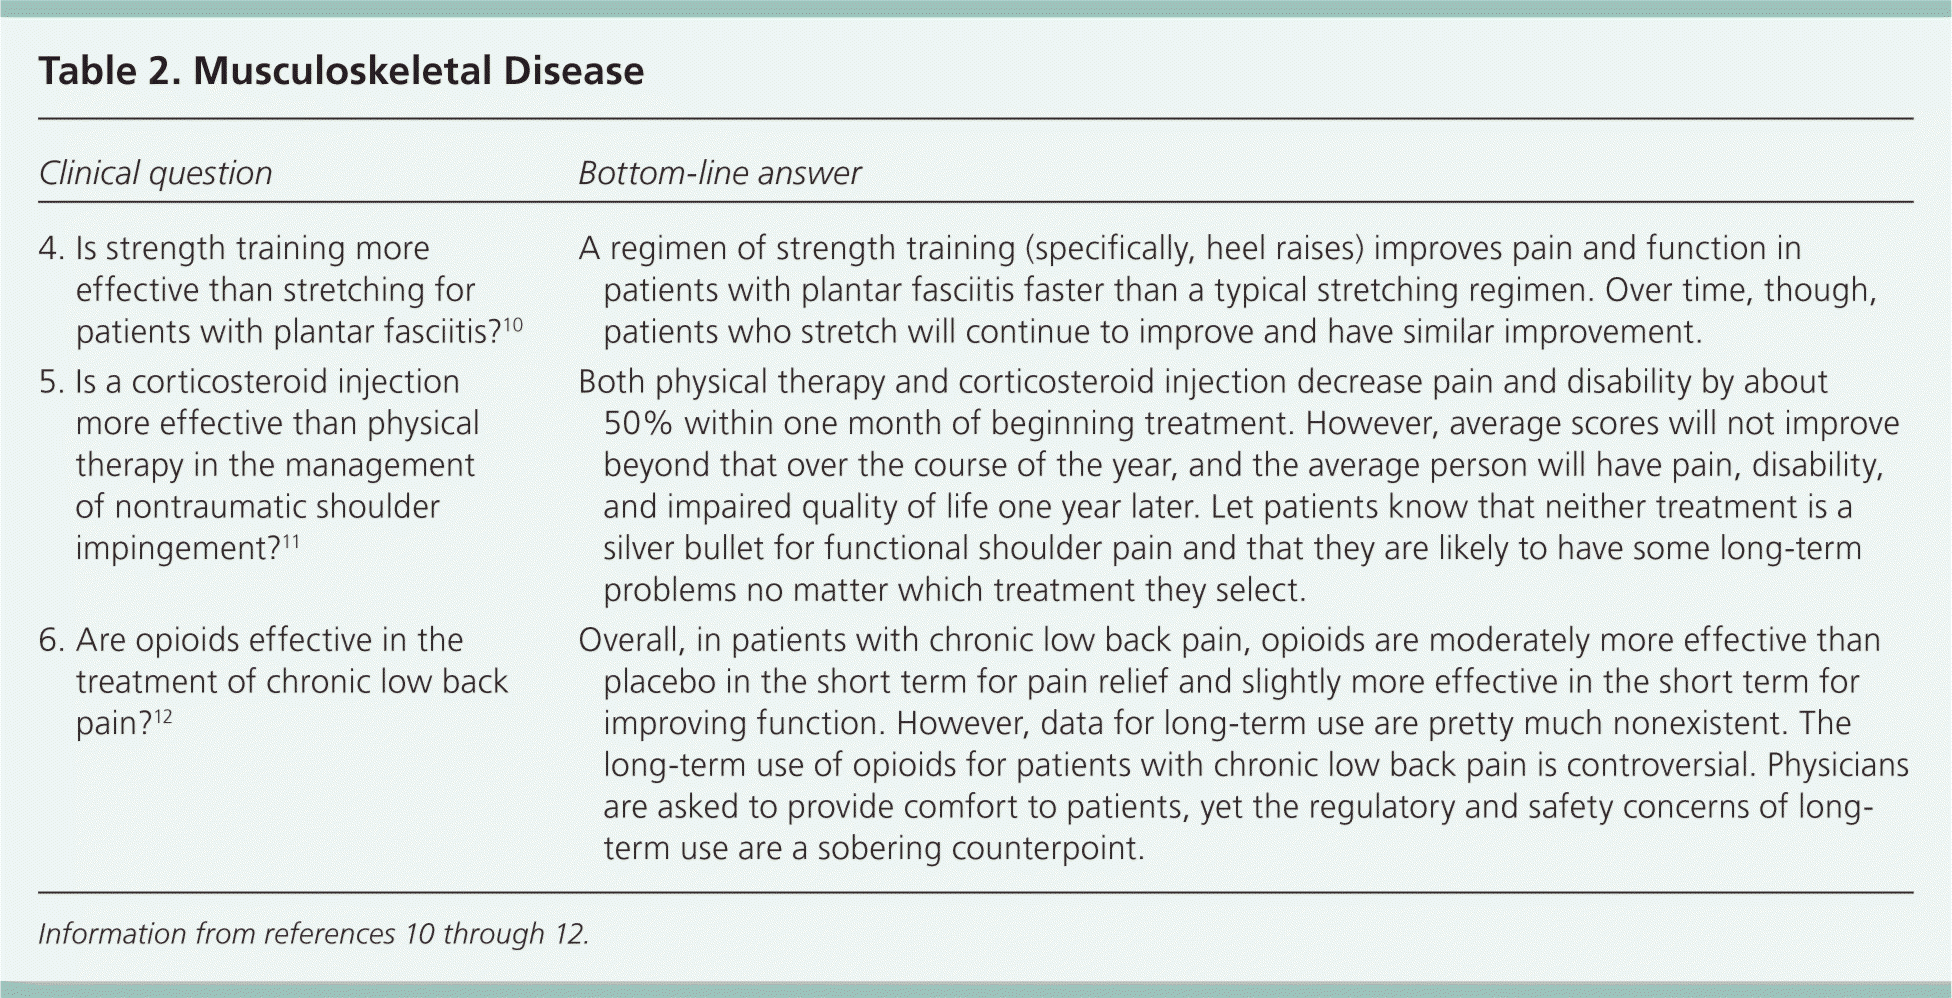The image size is (1952, 998).
Task: Click the "Table 2. Musculoskeletal Disease" title
Action: coord(341,71)
